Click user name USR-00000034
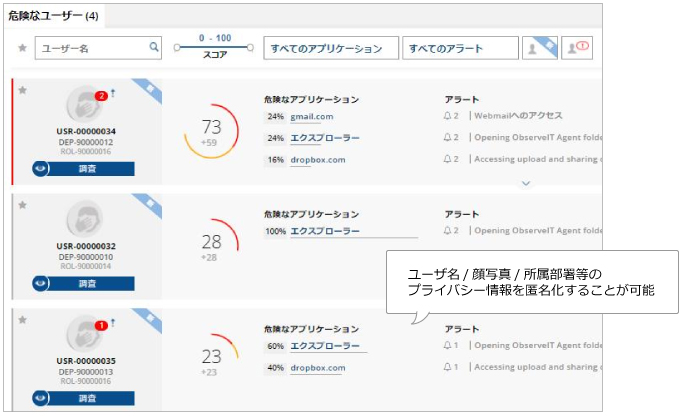 [x=86, y=131]
